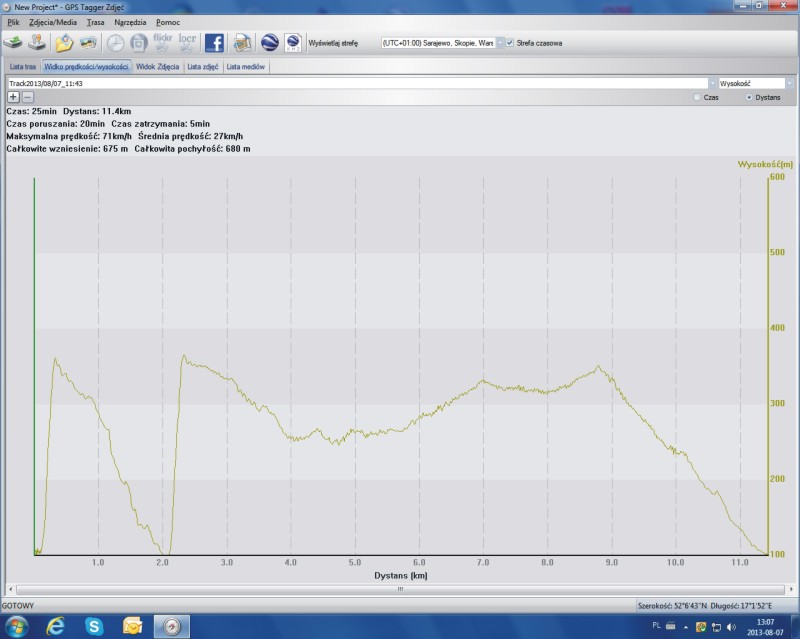Click the volume speaker tray icon

pos(732,627)
